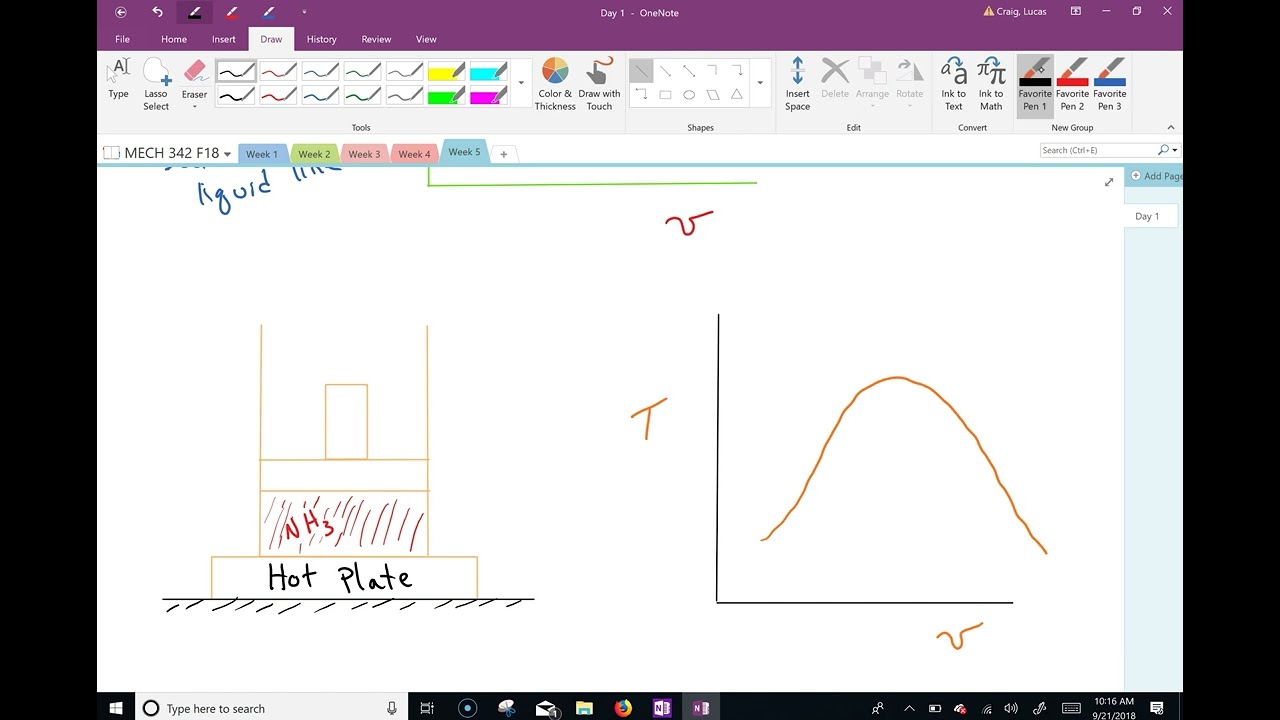Viewport: 1280px width, 720px height.
Task: Select Favorite Pen 3
Action: pyautogui.click(x=1110, y=84)
